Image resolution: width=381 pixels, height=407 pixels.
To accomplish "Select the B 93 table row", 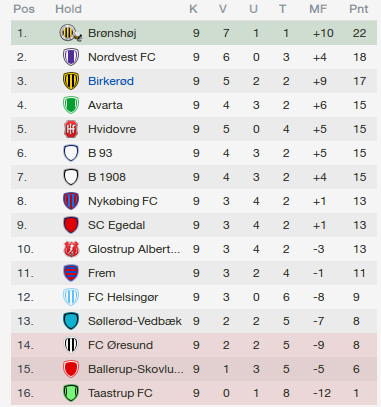I will pos(194,153).
